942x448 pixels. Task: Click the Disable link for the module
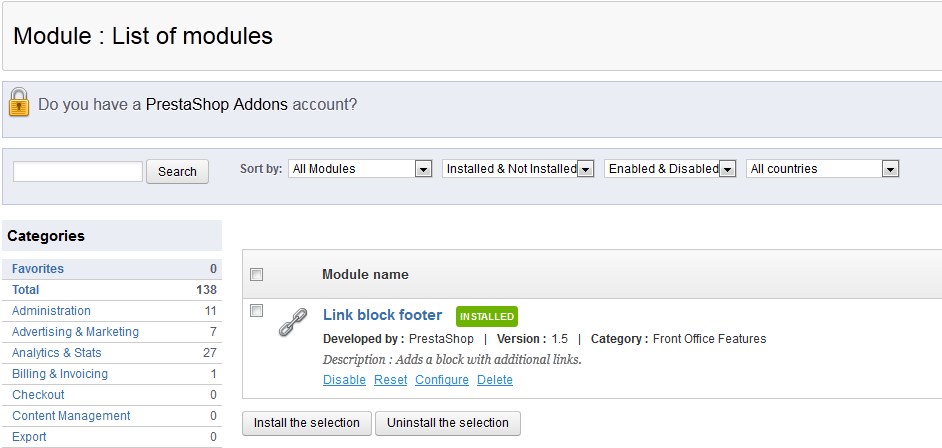[344, 380]
